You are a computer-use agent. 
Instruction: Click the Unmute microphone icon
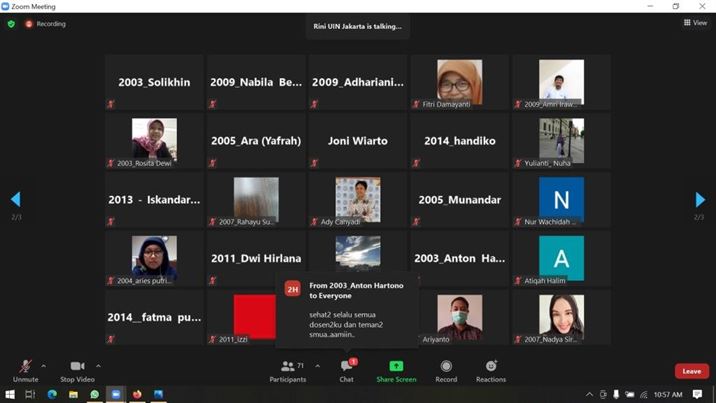coord(25,367)
